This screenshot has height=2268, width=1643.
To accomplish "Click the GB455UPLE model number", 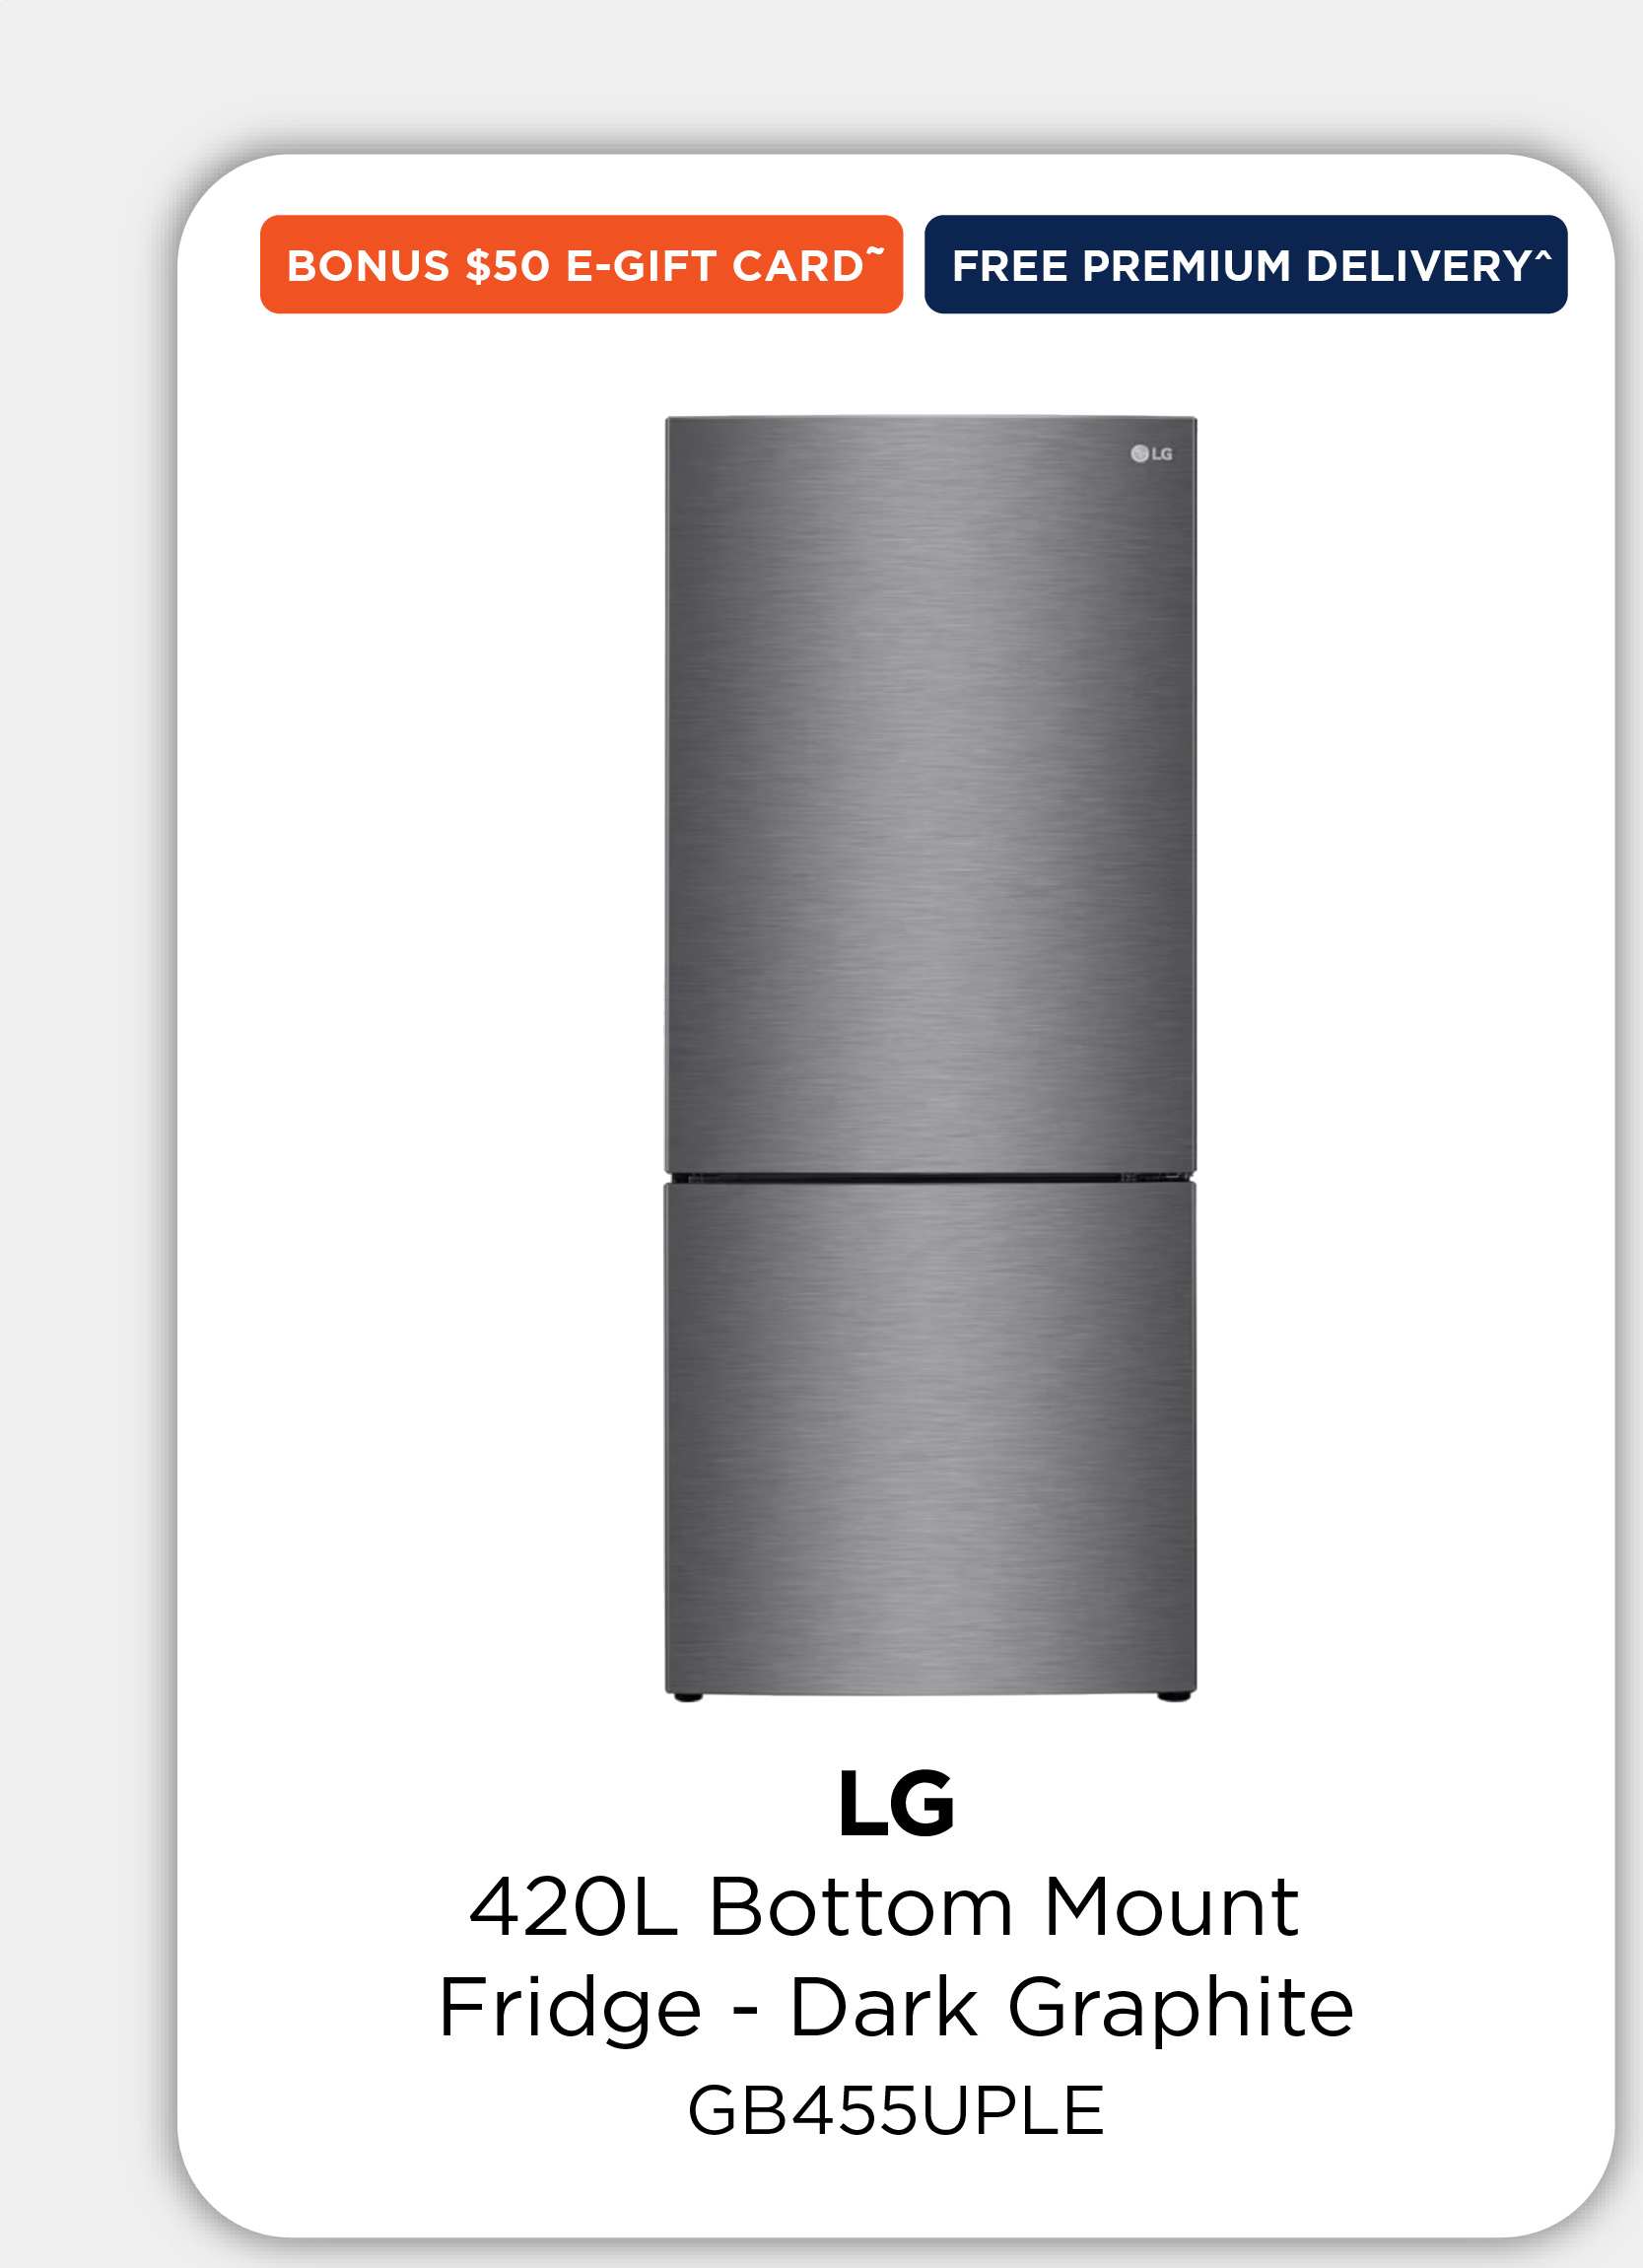I will point(896,2110).
